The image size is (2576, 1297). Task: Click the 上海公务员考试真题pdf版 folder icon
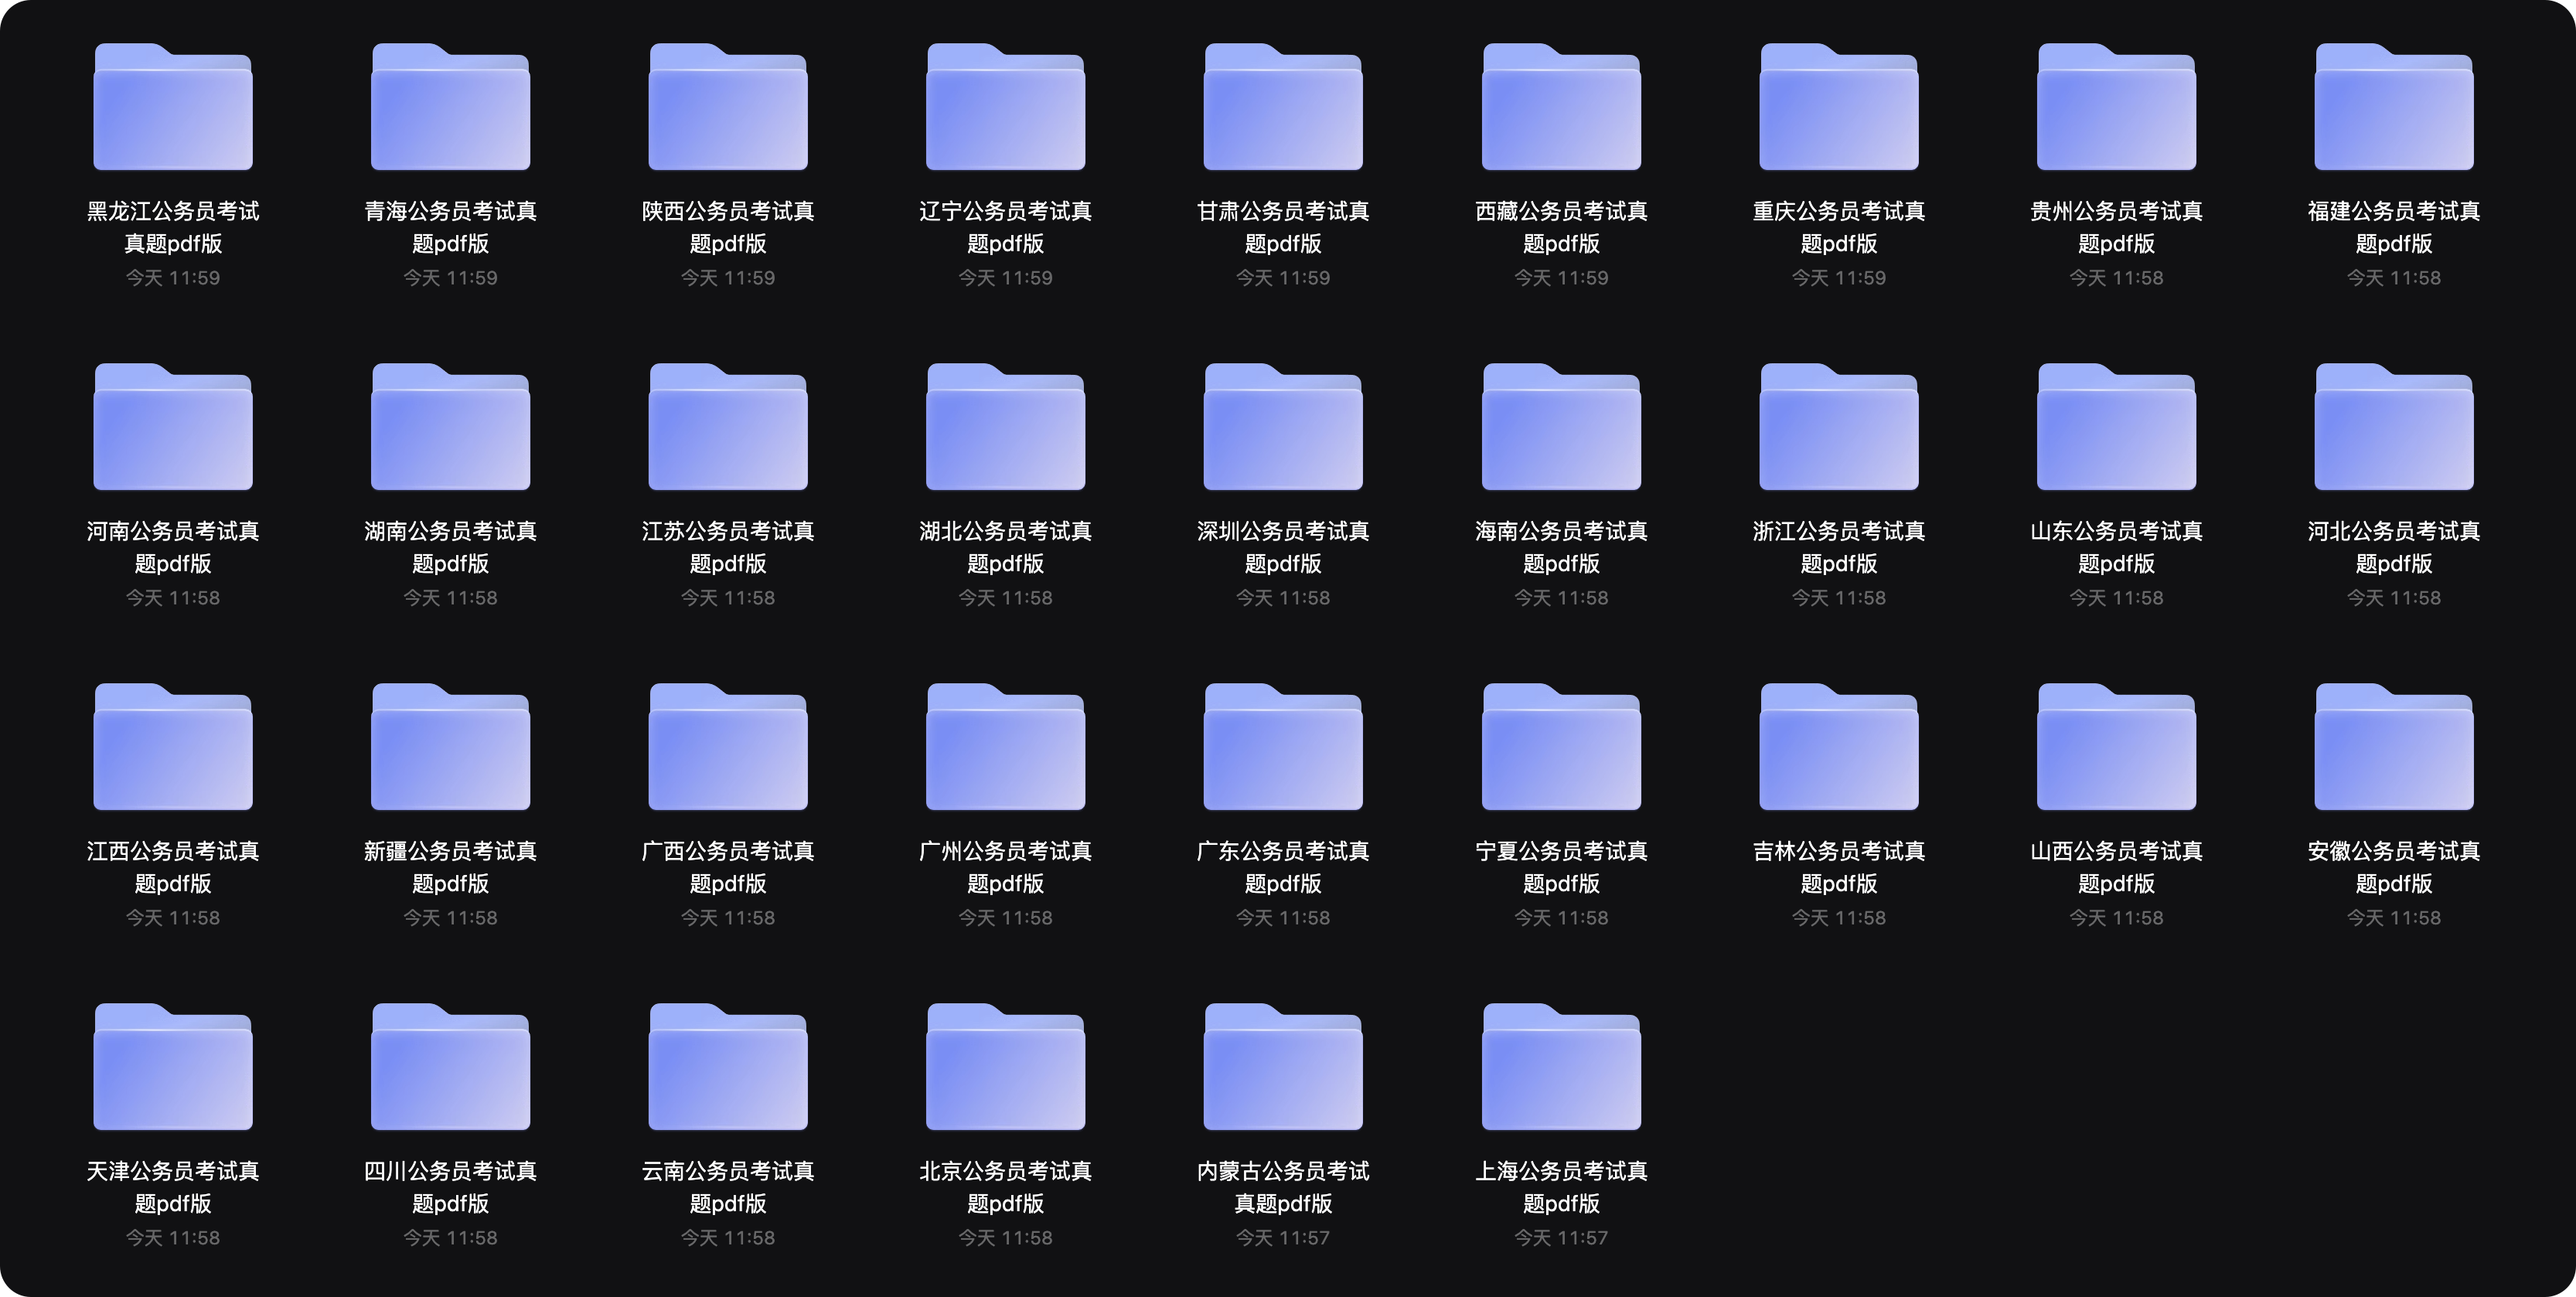(x=1561, y=1067)
